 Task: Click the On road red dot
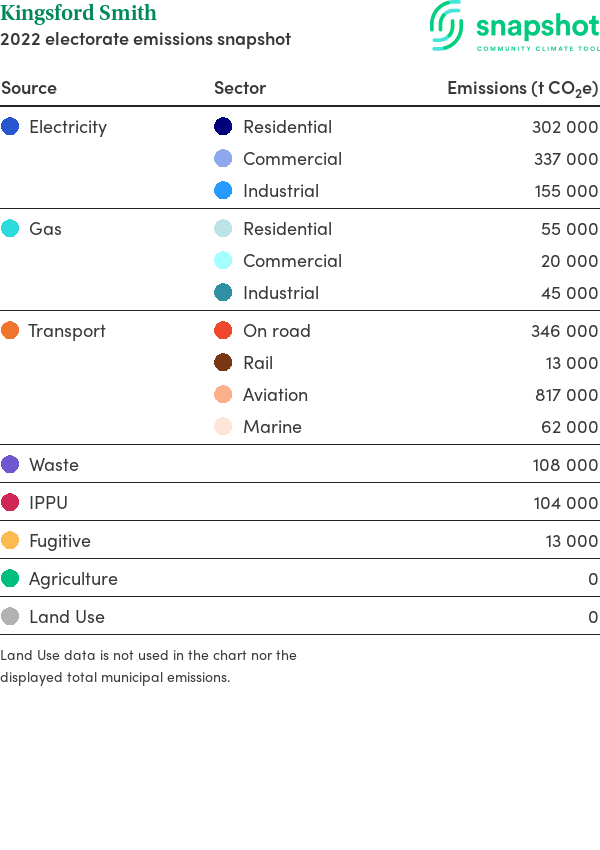point(223,330)
